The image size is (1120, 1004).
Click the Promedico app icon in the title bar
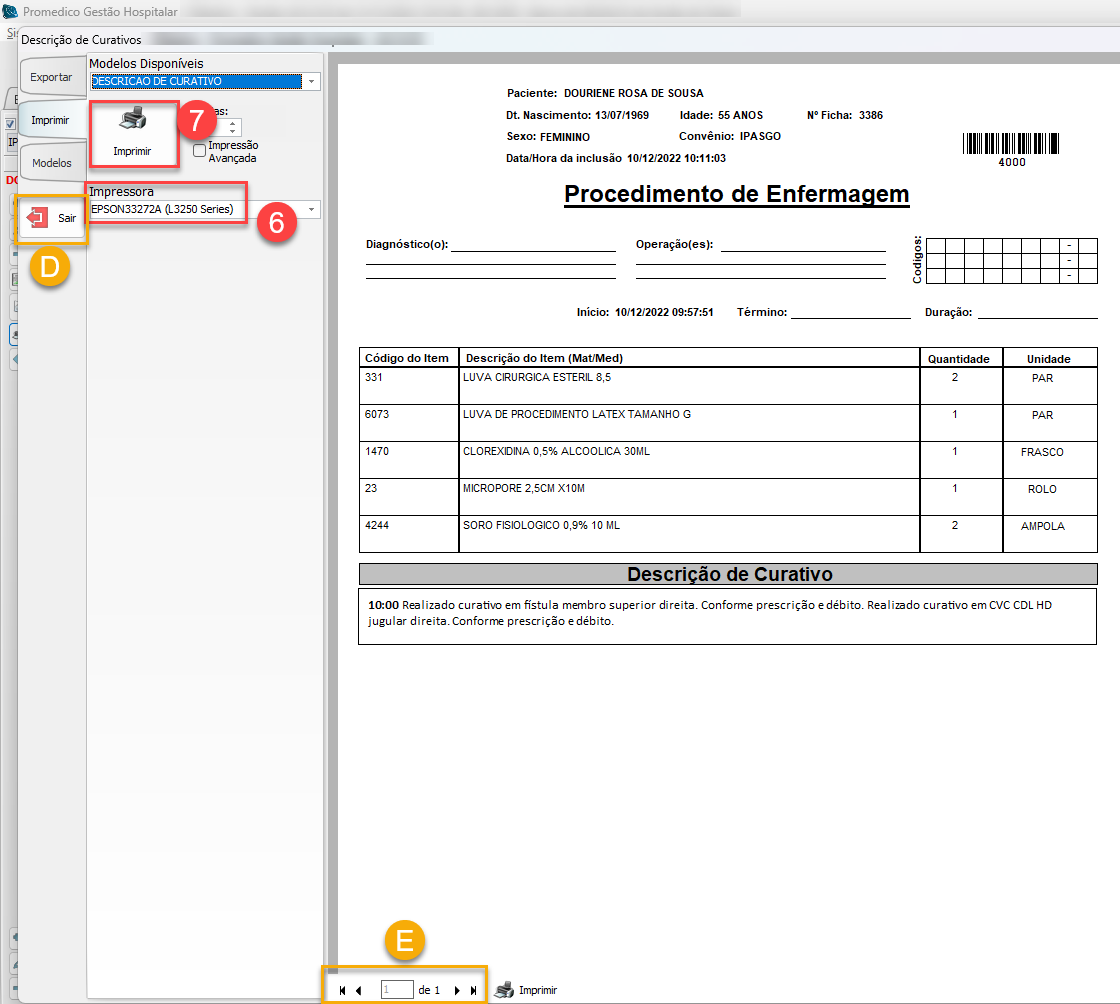(10, 11)
